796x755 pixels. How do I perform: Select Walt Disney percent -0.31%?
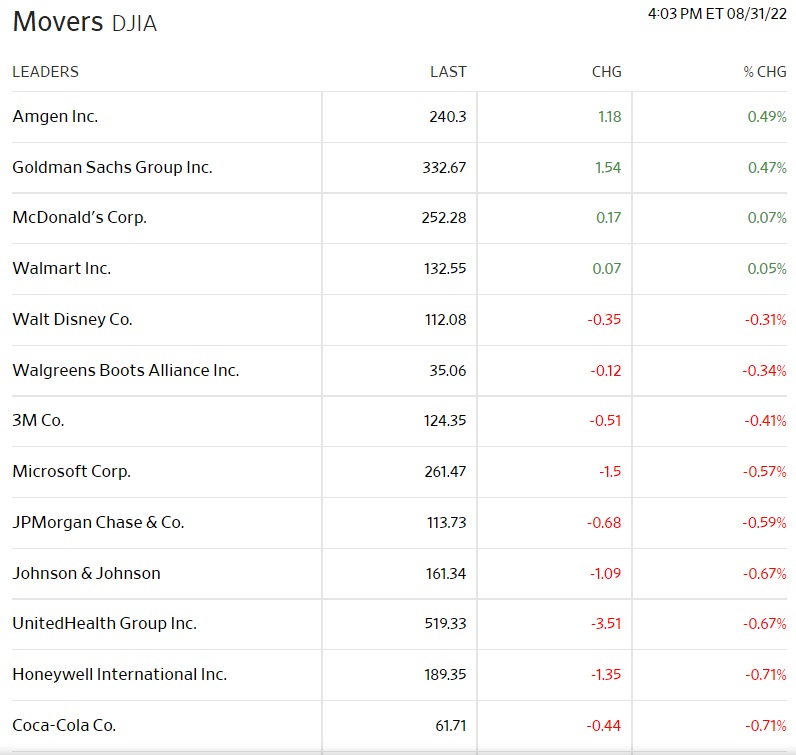tap(766, 319)
